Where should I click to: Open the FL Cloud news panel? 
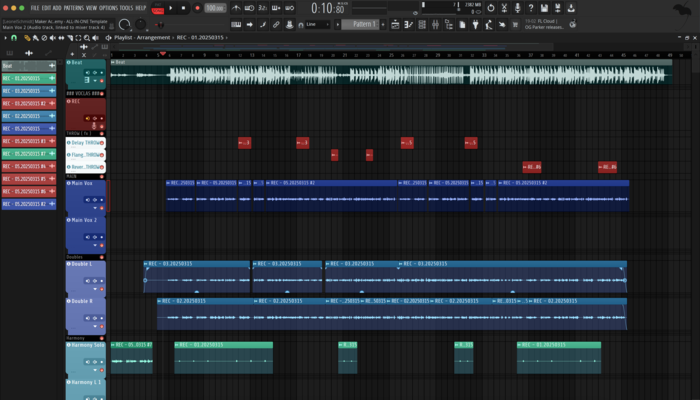pyautogui.click(x=545, y=24)
